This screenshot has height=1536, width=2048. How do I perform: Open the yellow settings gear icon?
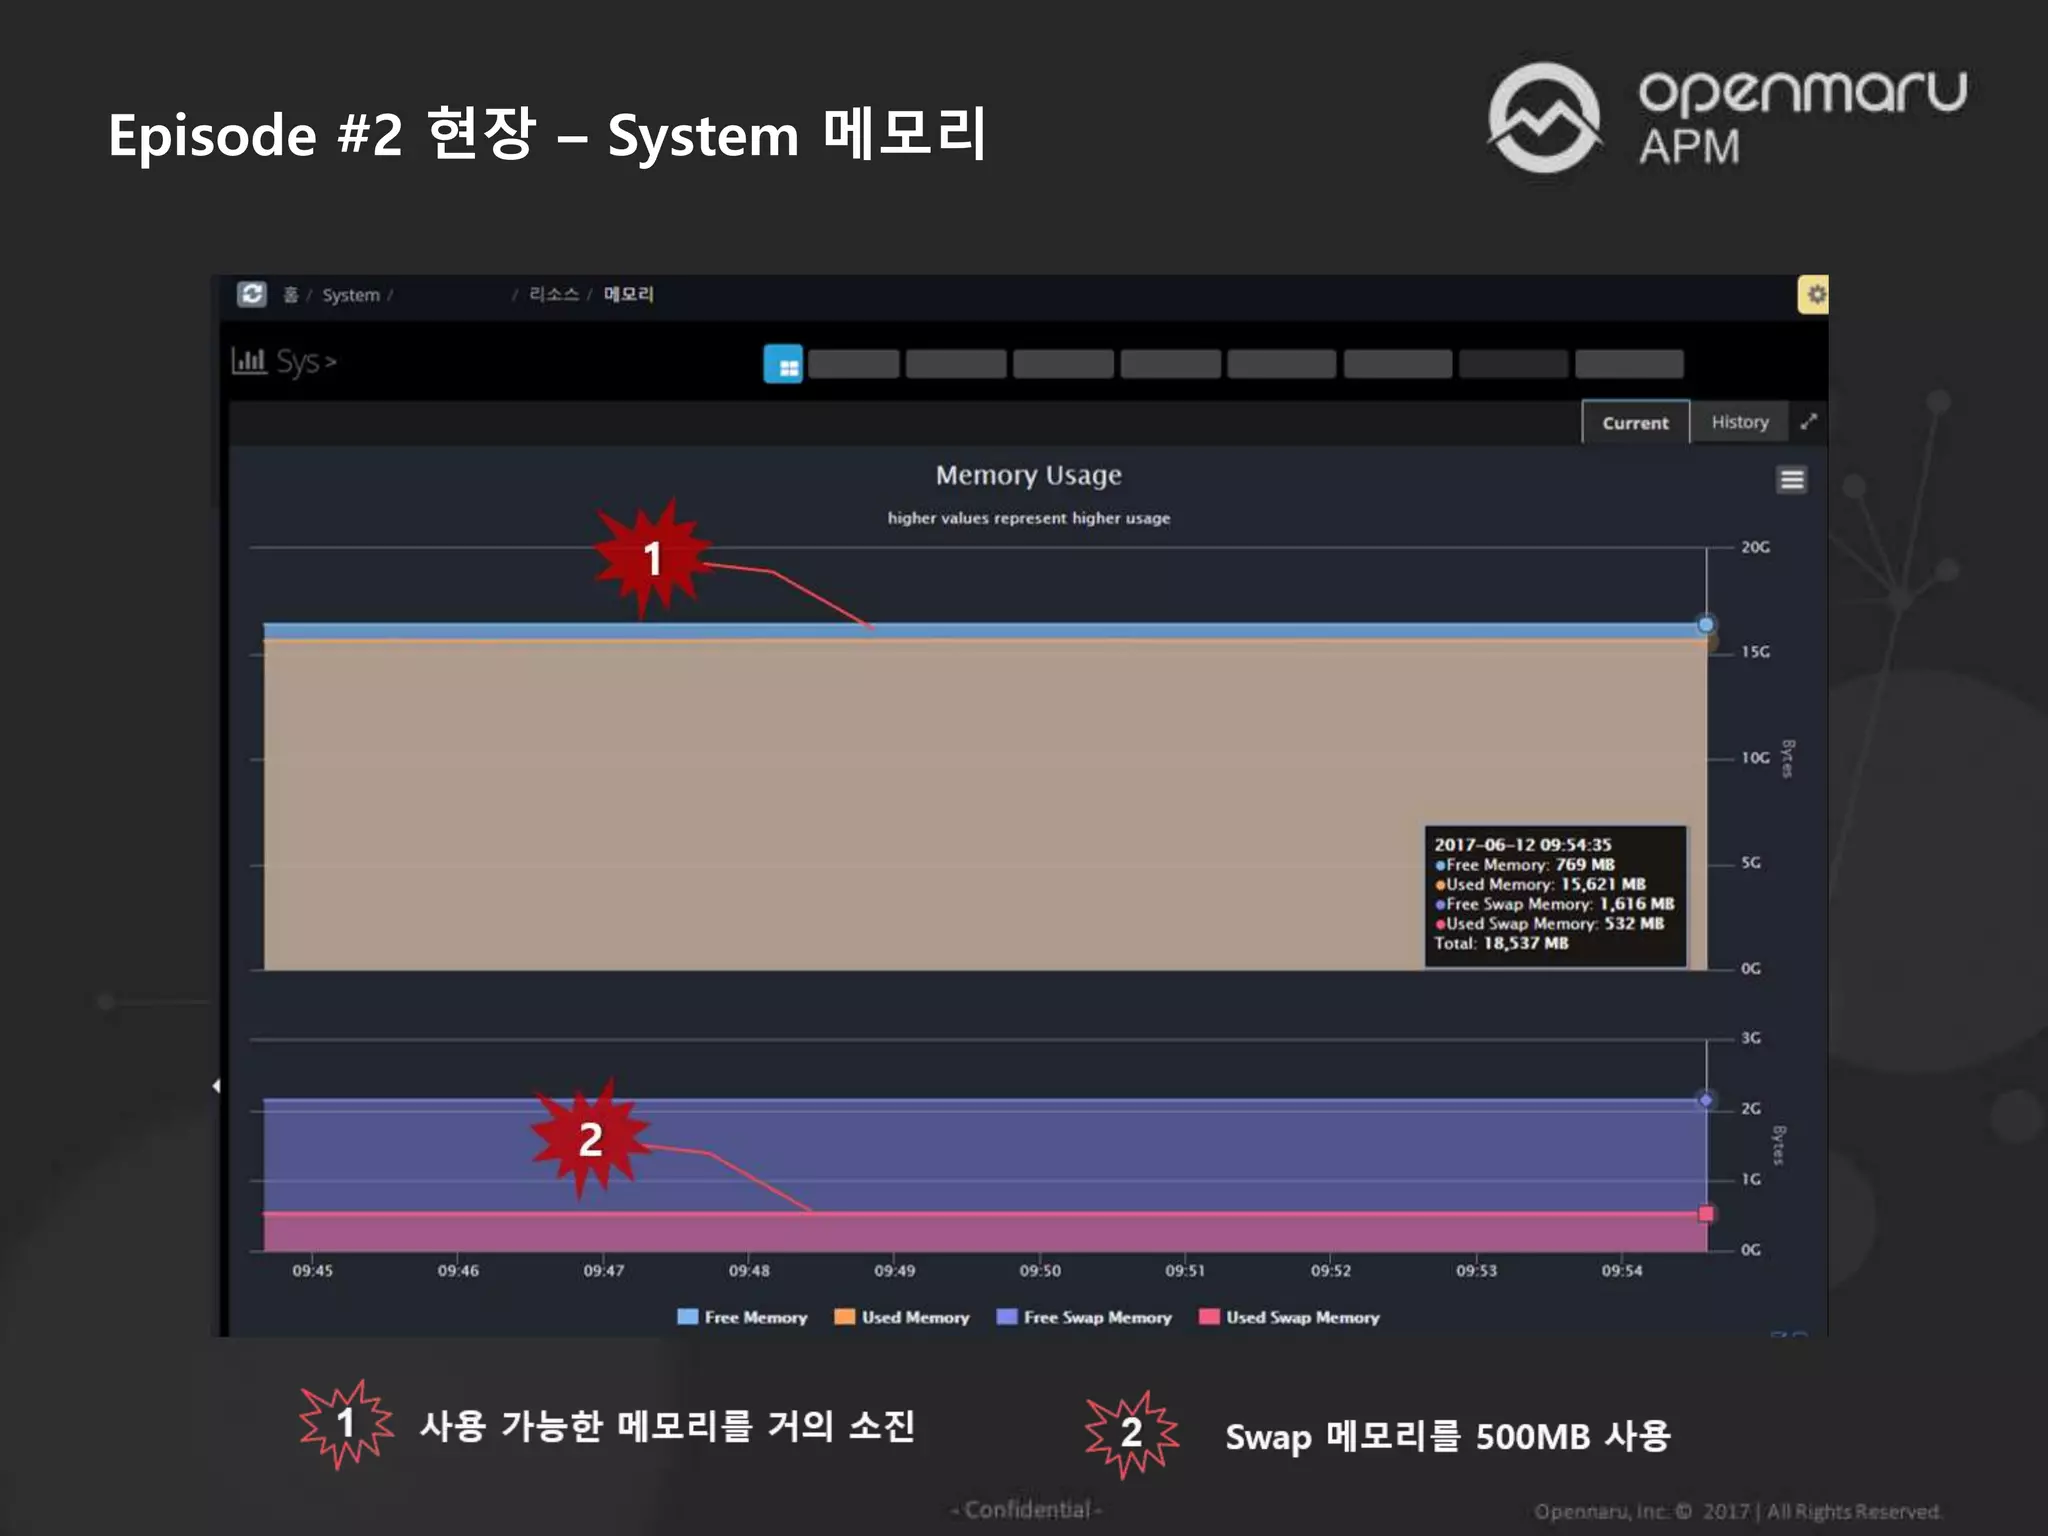click(1814, 294)
